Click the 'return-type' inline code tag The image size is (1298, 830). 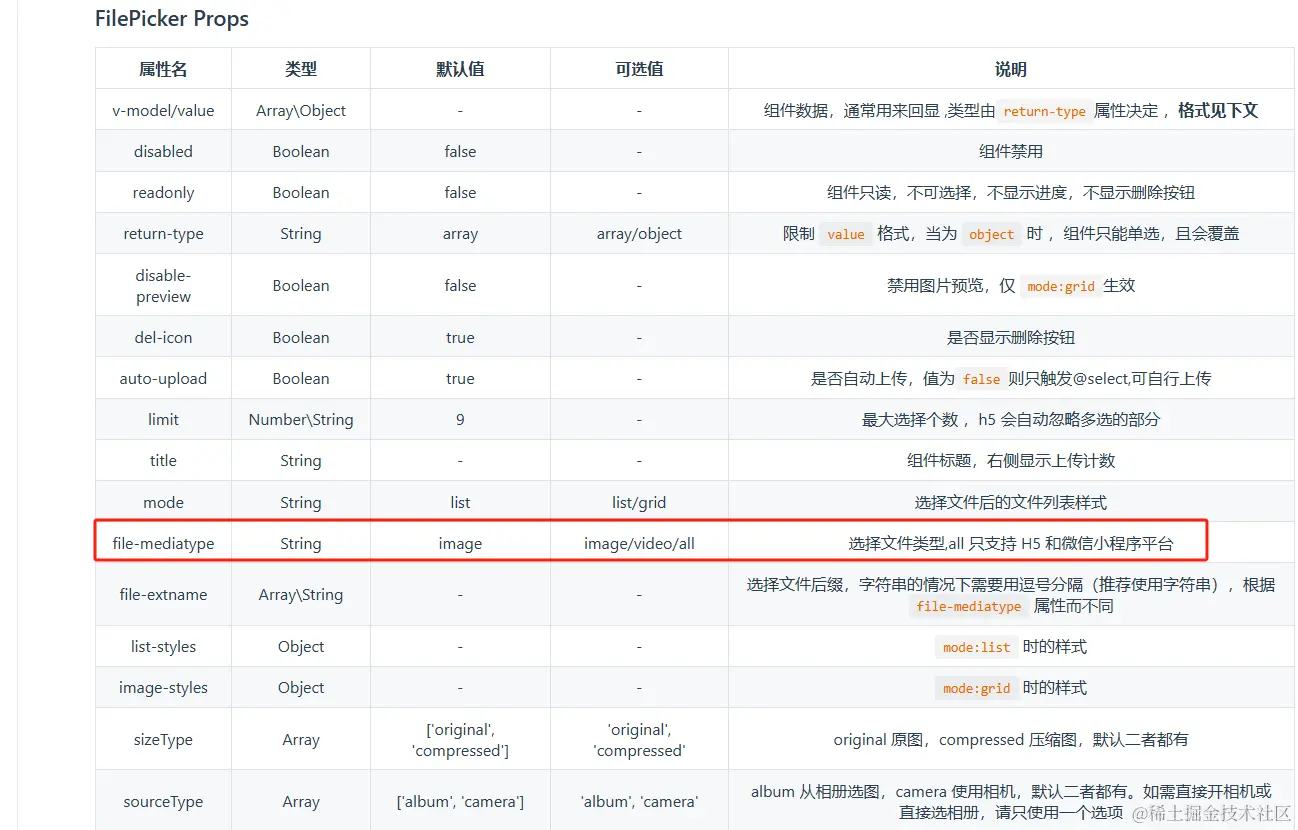[x=1044, y=111]
